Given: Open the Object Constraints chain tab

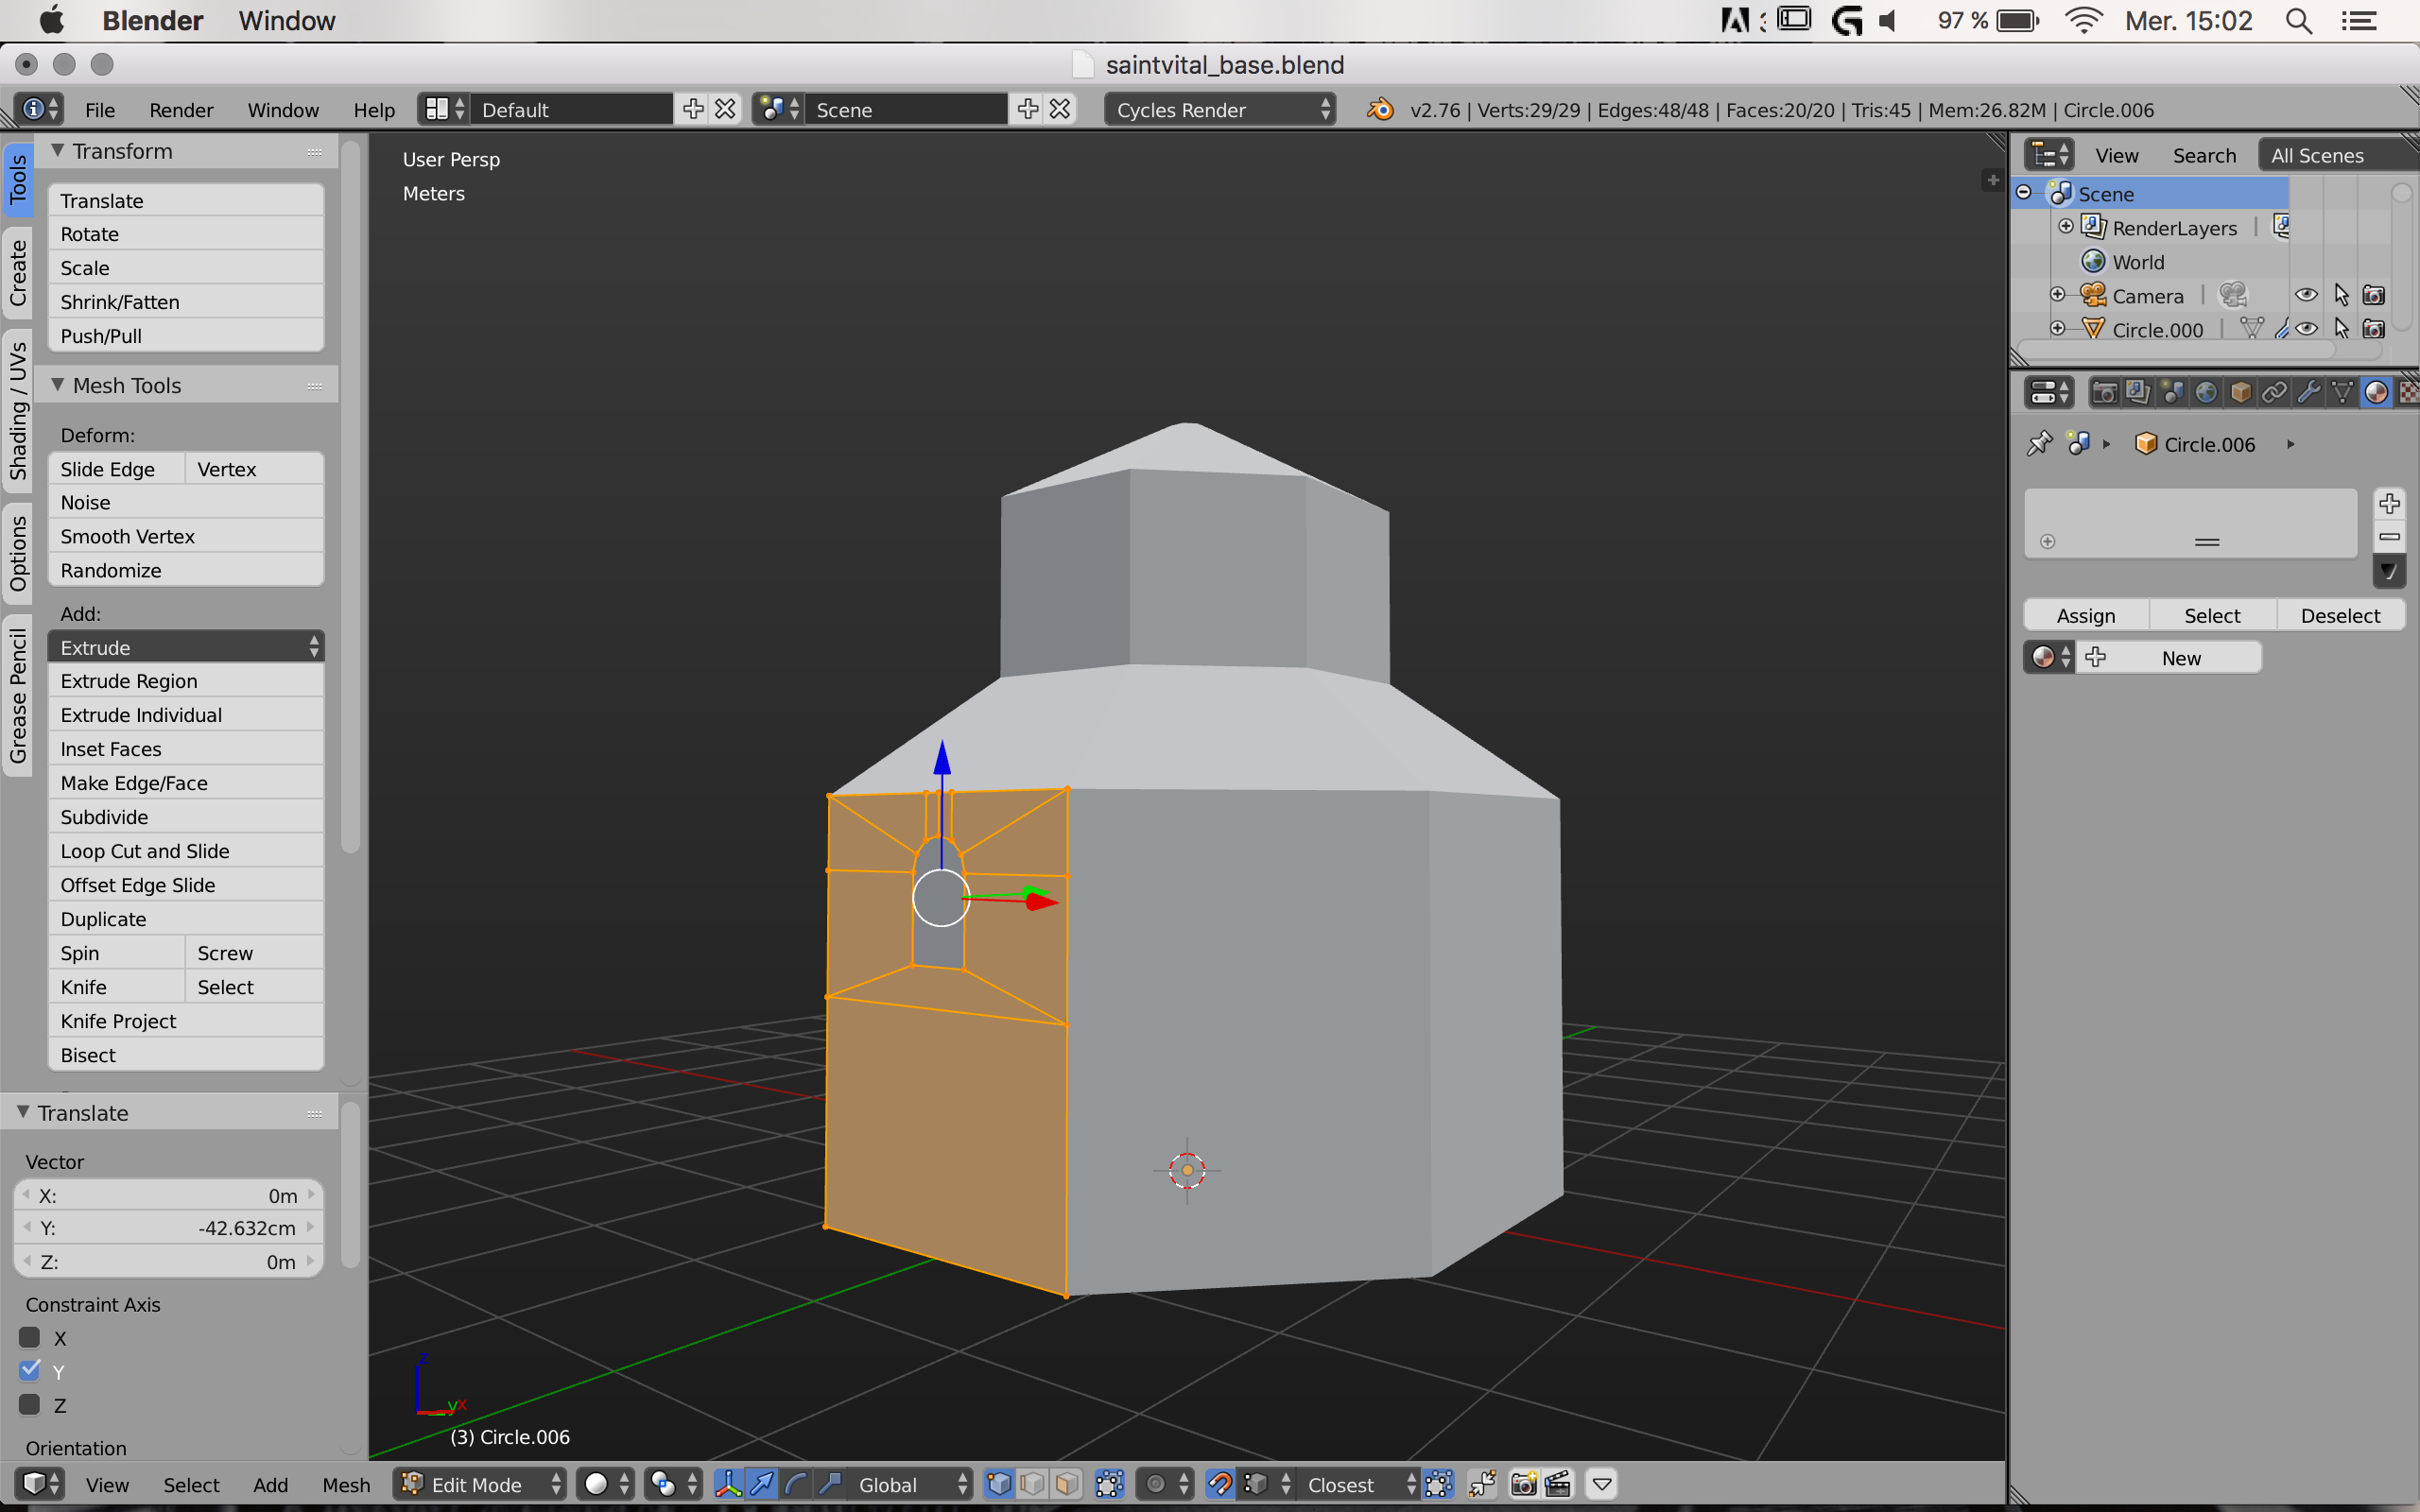Looking at the screenshot, I should coord(2274,392).
